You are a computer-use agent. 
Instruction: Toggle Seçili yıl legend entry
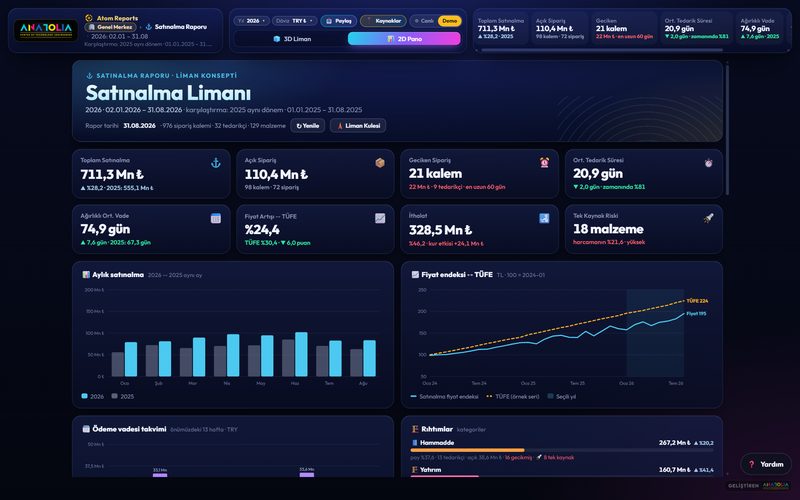tap(562, 396)
